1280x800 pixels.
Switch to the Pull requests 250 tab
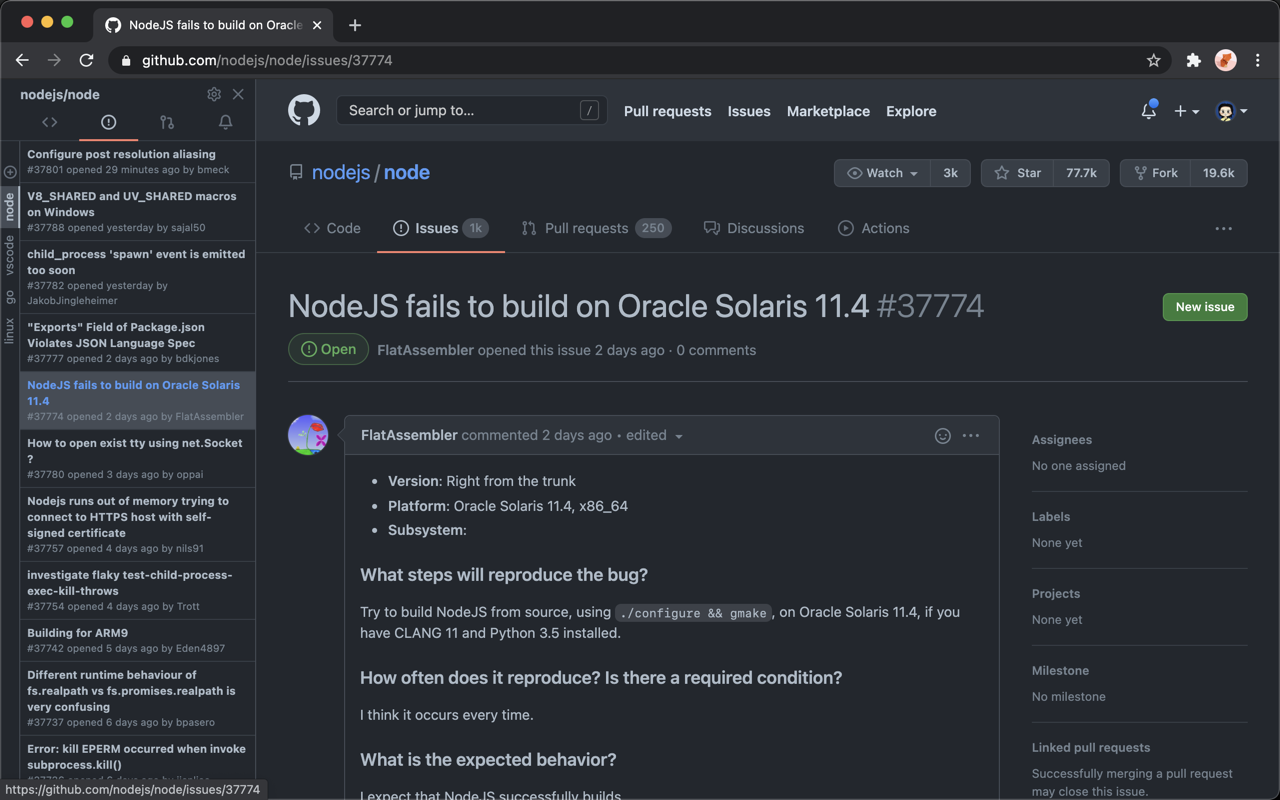[596, 228]
